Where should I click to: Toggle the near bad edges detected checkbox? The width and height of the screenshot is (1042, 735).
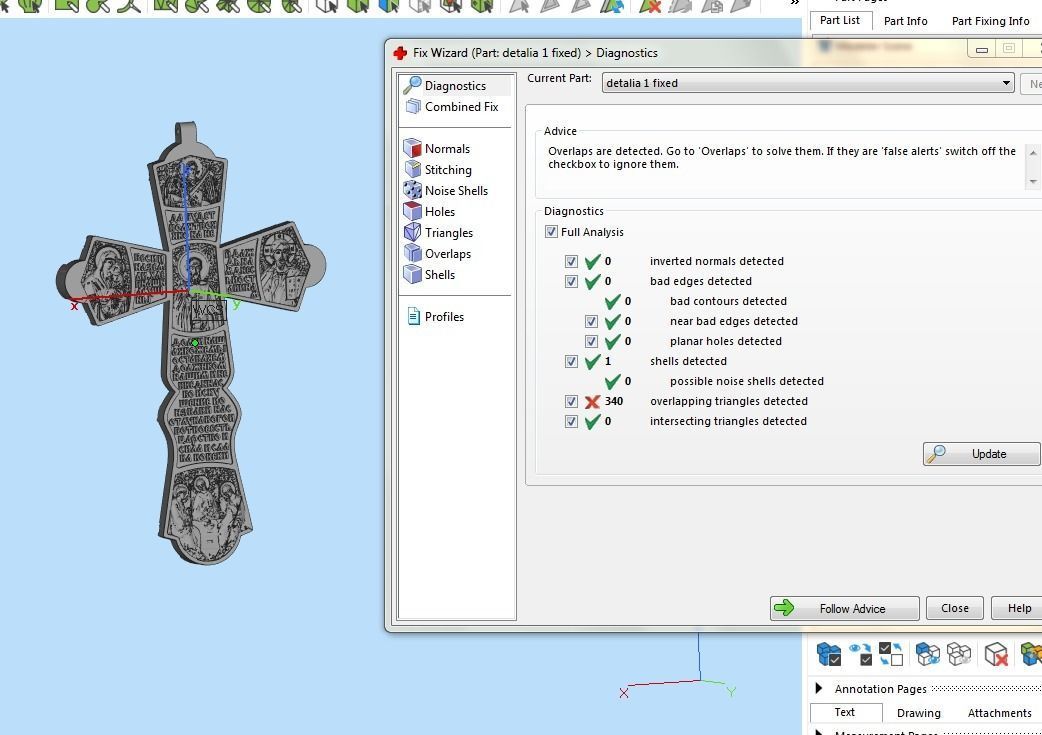point(591,321)
